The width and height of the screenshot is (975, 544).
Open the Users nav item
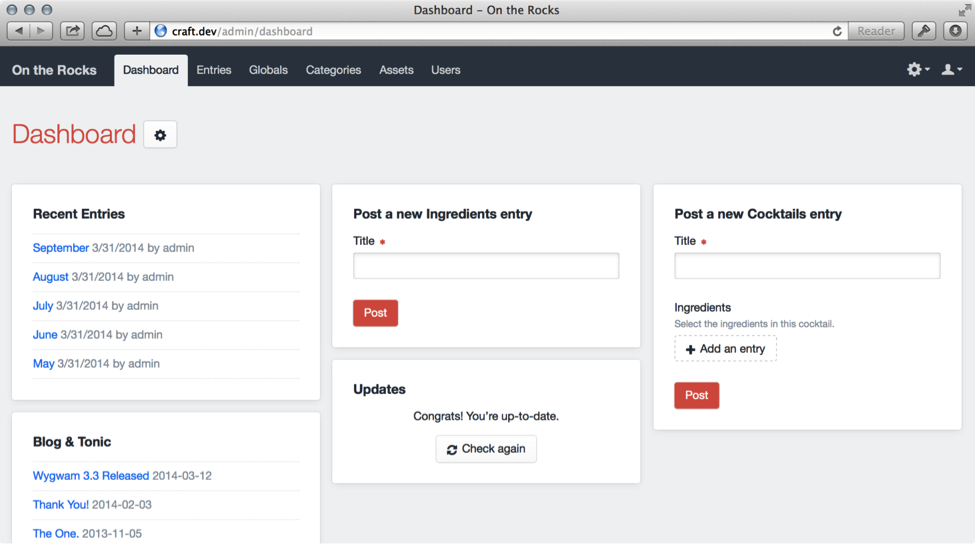pyautogui.click(x=446, y=70)
